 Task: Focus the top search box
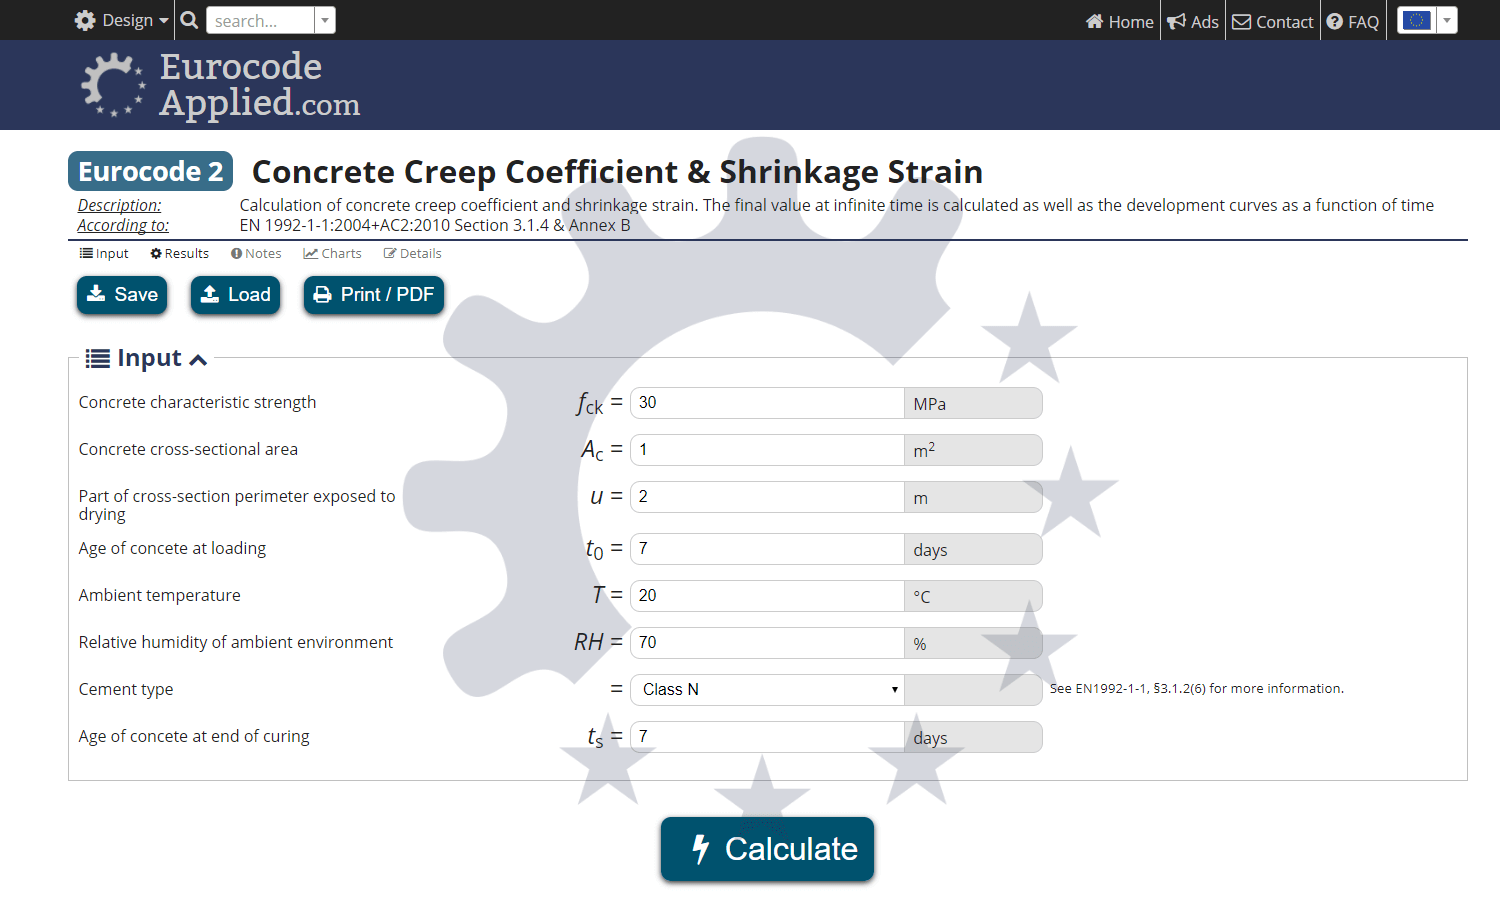pyautogui.click(x=260, y=20)
